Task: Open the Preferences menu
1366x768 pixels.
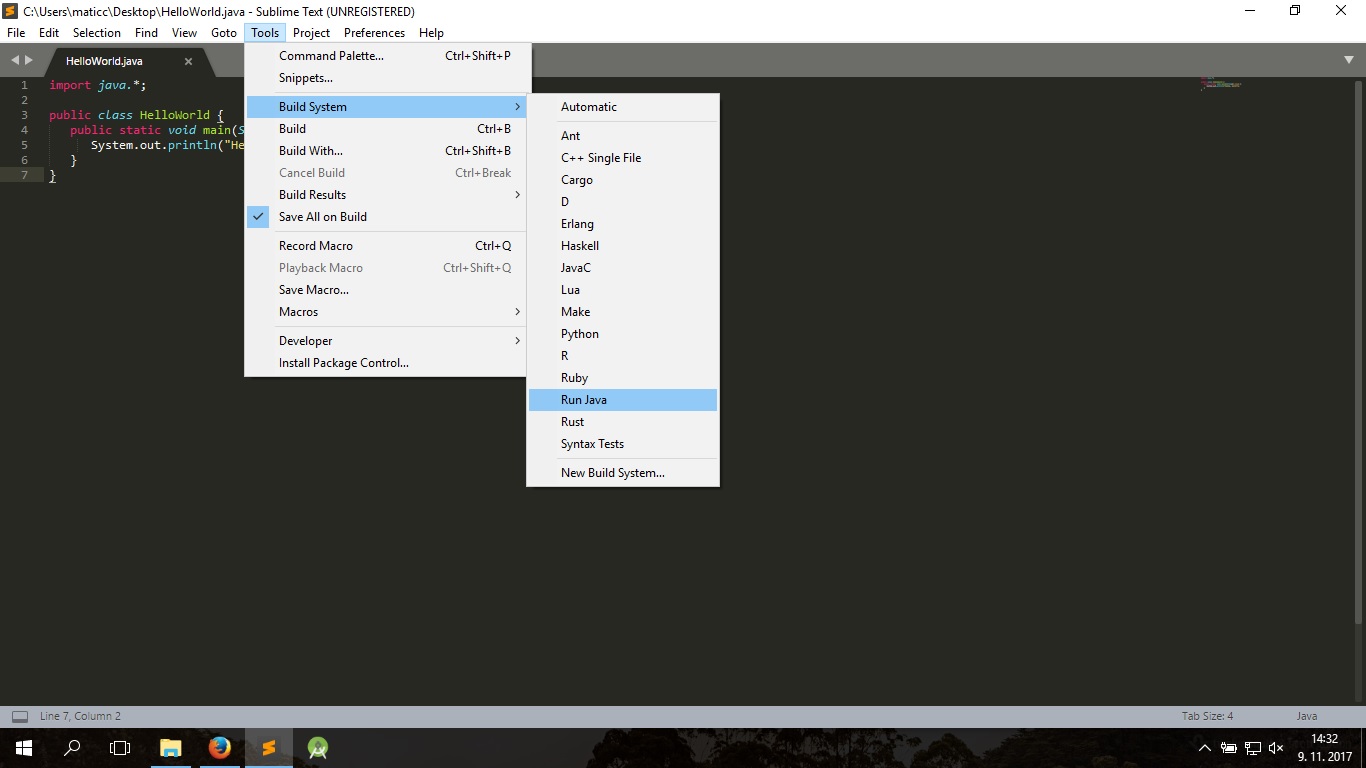Action: pos(374,33)
